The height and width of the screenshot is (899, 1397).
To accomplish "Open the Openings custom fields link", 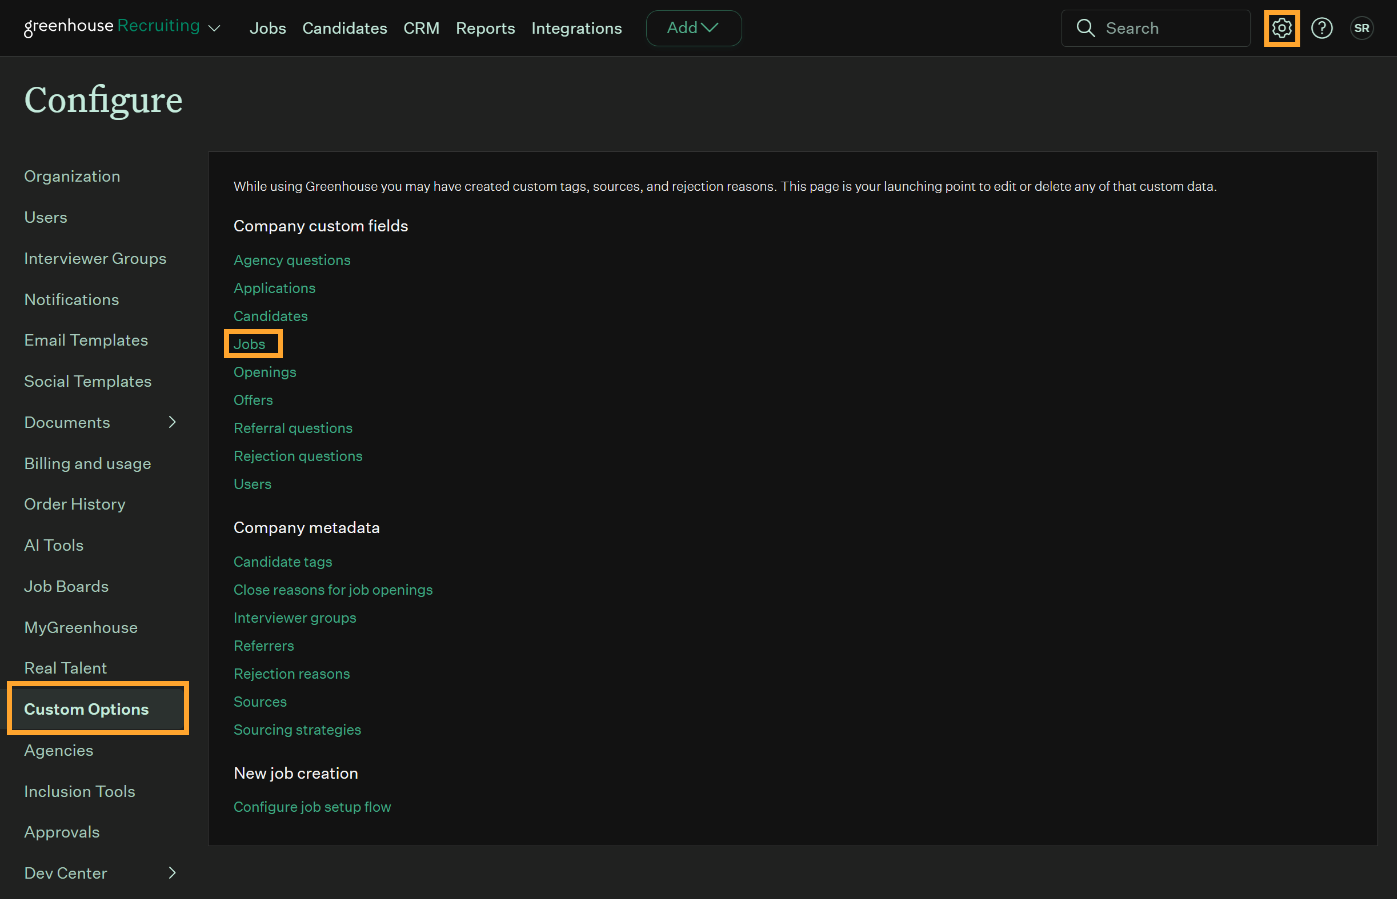I will coord(265,372).
